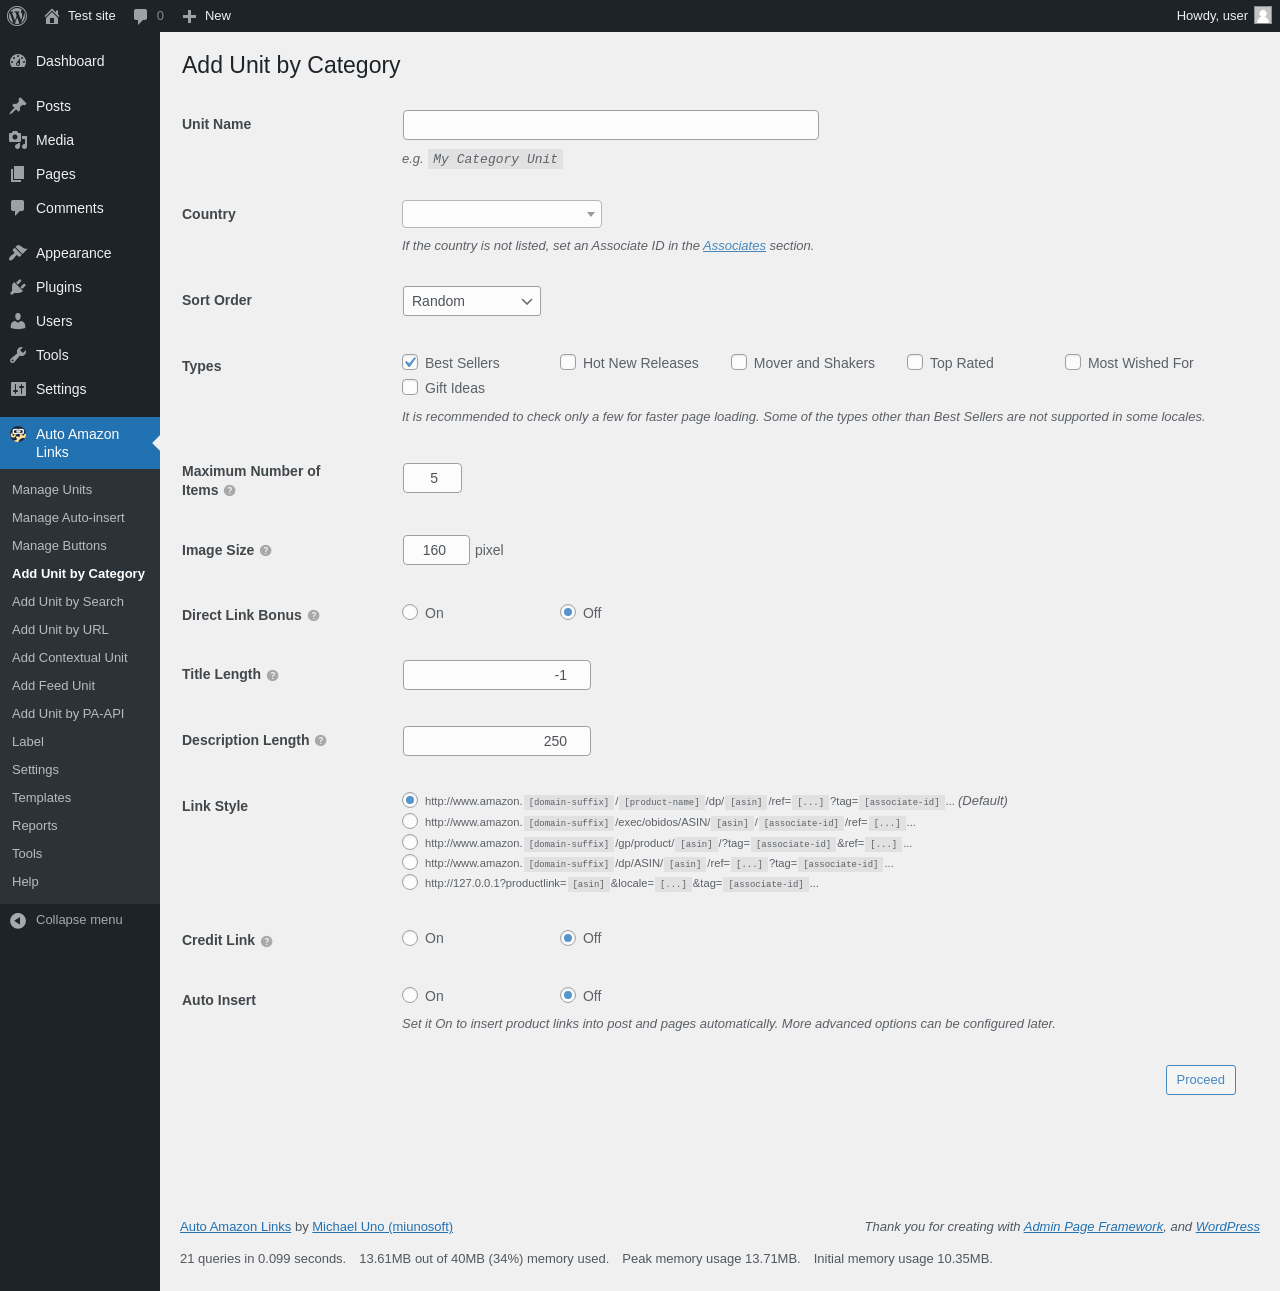Screen dimensions: 1280x1291
Task: Select the 127.0.0.1?productlink link style
Action: [410, 882]
